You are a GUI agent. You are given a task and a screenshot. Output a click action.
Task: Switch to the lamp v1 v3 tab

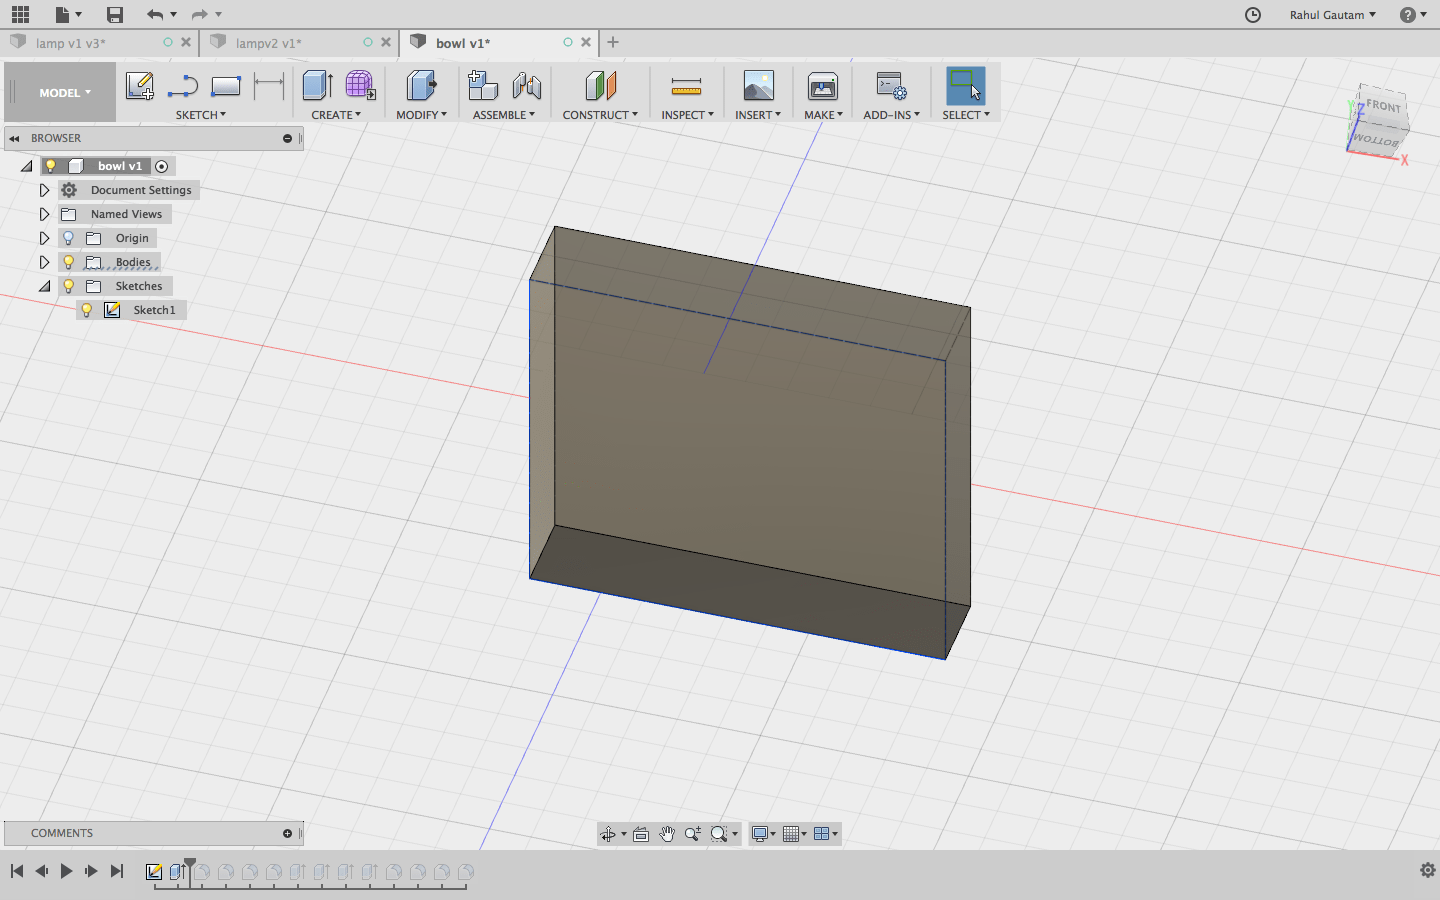tap(70, 43)
